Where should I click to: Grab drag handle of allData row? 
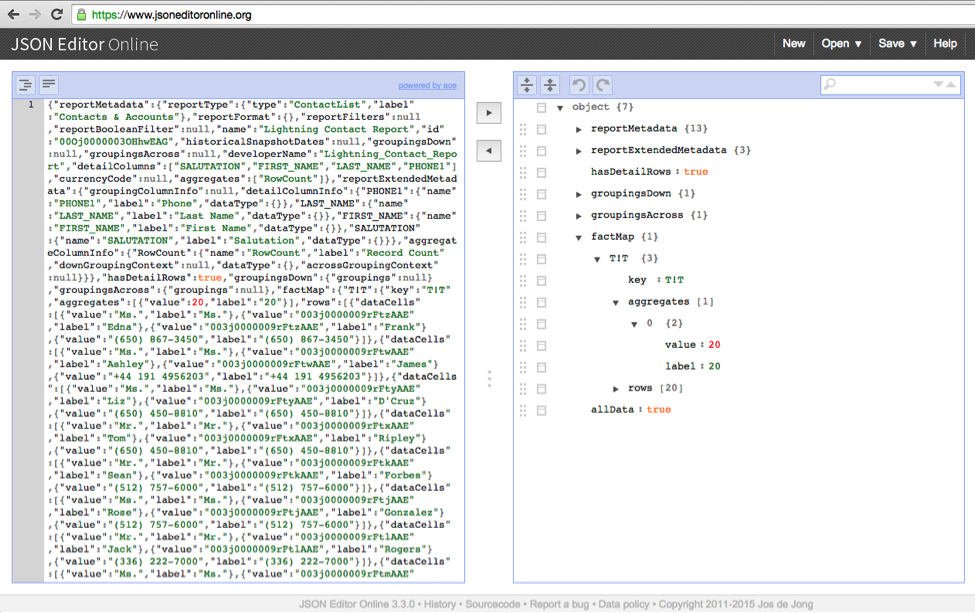(x=523, y=410)
